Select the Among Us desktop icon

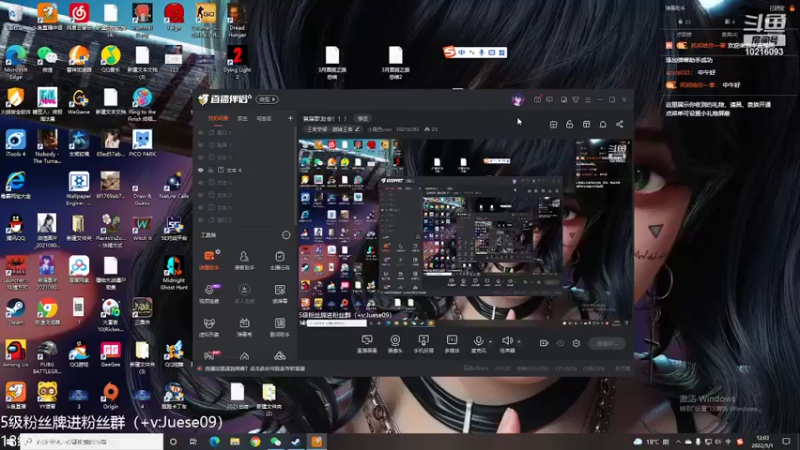(15, 354)
